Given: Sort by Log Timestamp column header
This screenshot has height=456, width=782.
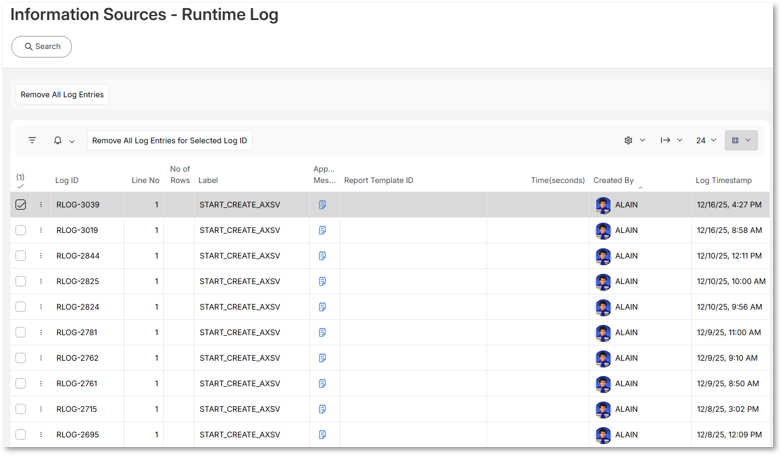Looking at the screenshot, I should [724, 180].
